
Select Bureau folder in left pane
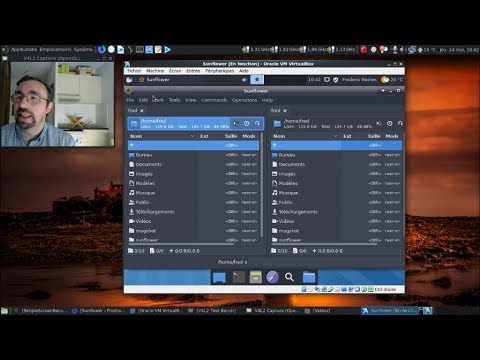tap(193, 155)
